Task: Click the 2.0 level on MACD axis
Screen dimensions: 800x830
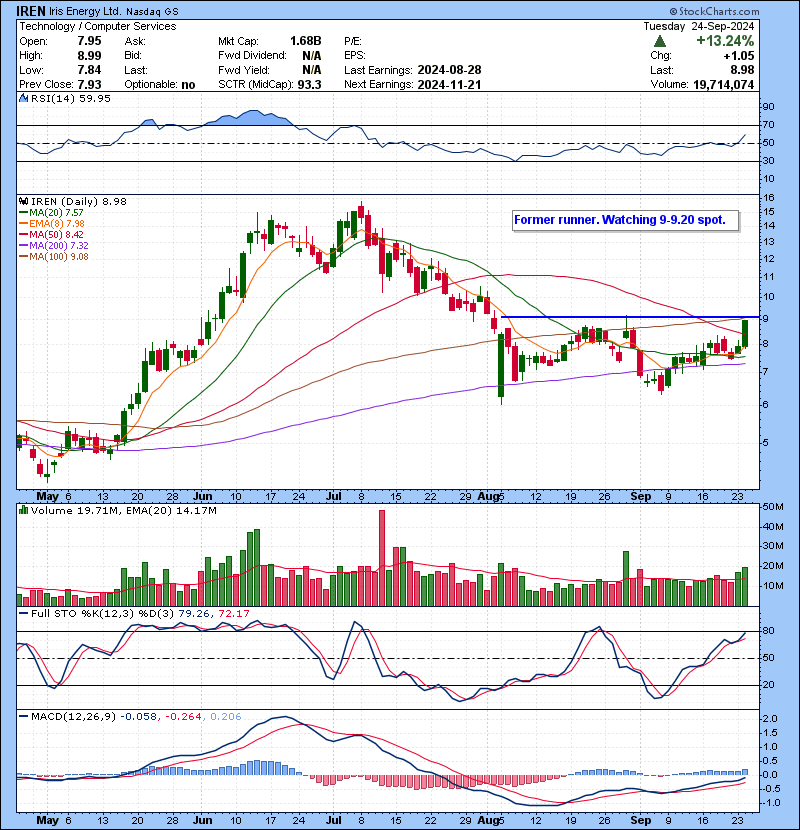Action: tap(770, 719)
